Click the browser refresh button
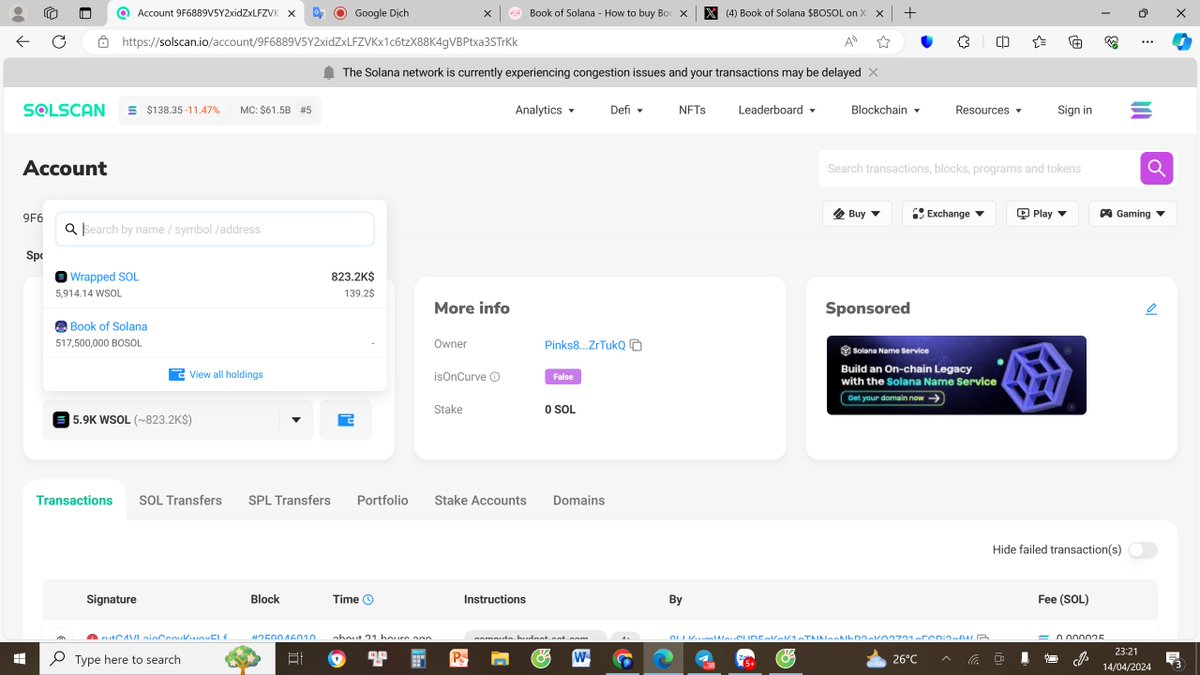 (59, 42)
